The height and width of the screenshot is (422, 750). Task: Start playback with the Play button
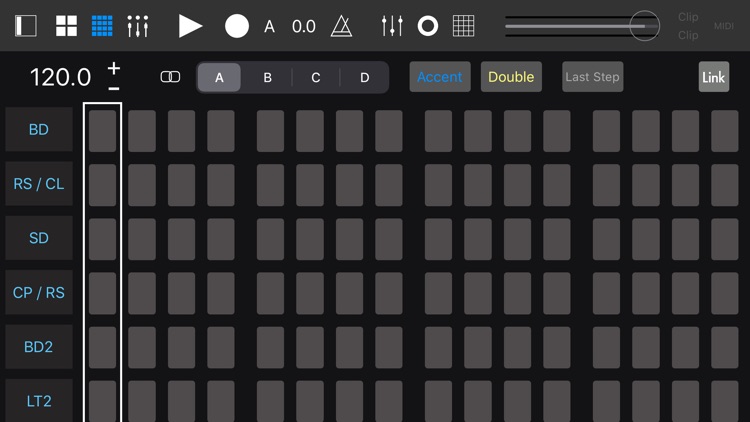click(x=190, y=26)
